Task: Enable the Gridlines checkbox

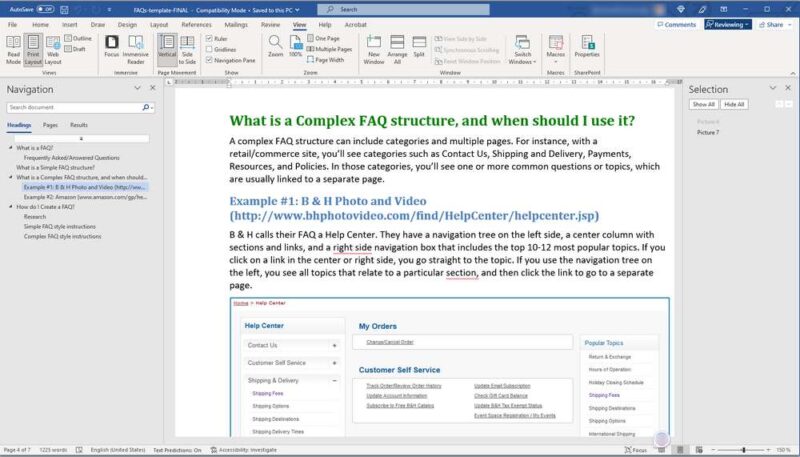Action: pyautogui.click(x=209, y=49)
